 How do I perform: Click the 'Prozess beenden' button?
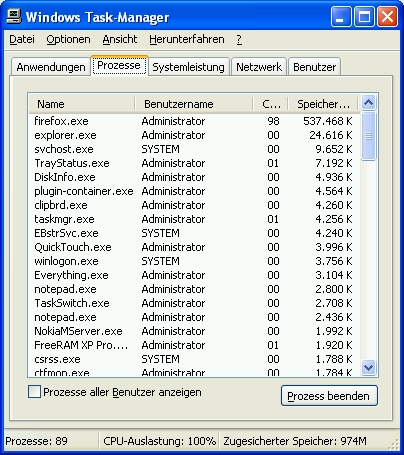pyautogui.click(x=329, y=396)
